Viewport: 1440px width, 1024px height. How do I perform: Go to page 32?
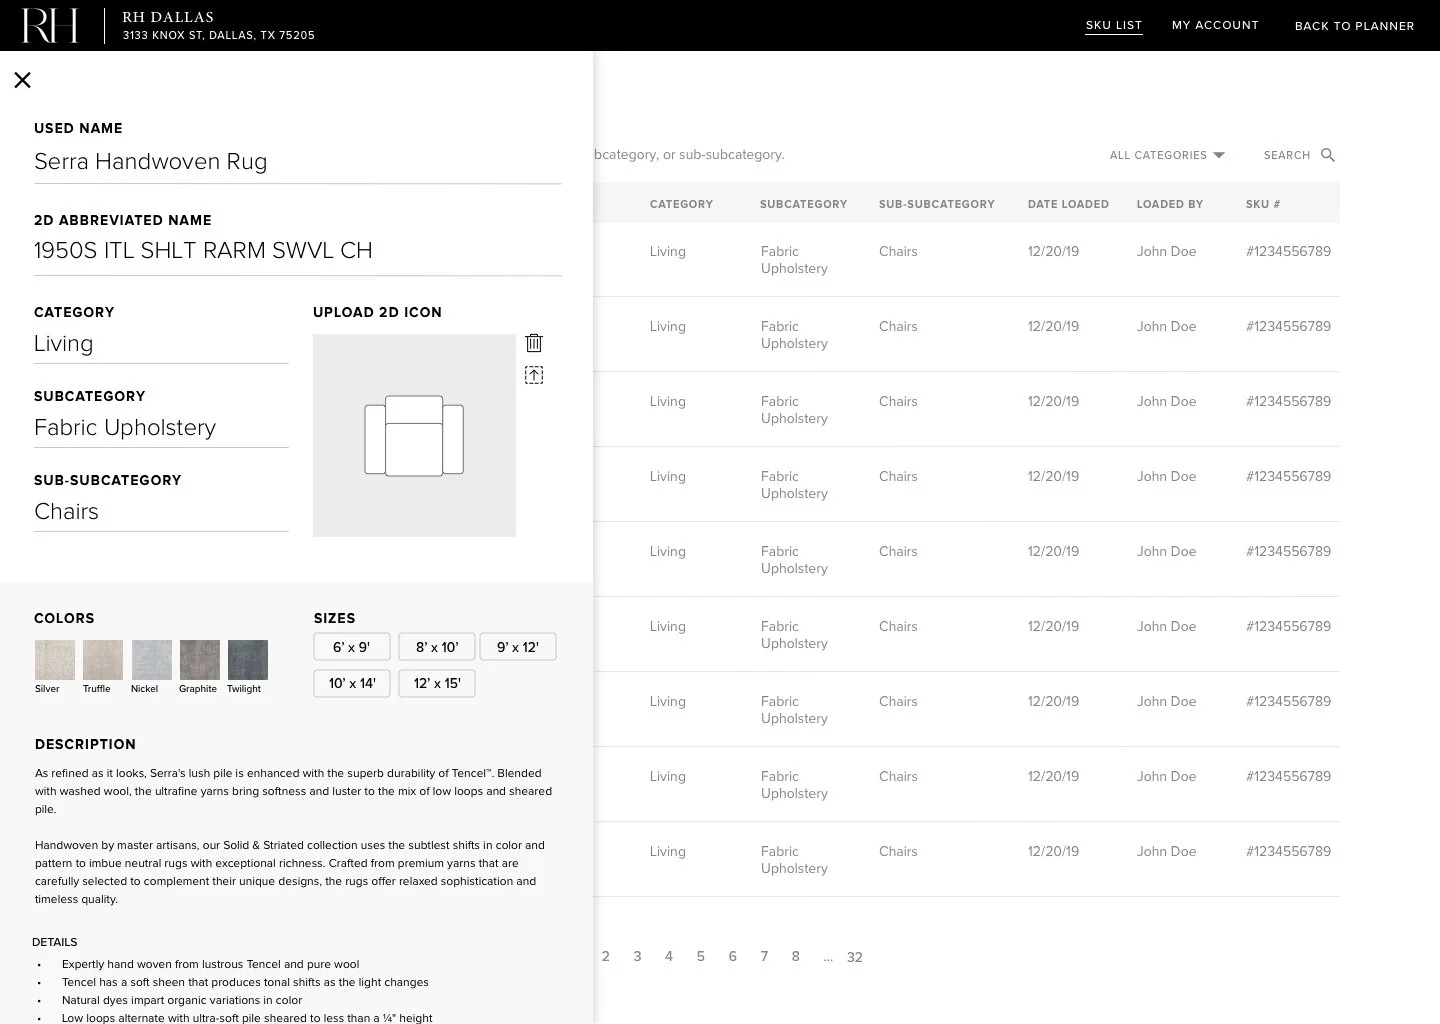click(x=855, y=957)
